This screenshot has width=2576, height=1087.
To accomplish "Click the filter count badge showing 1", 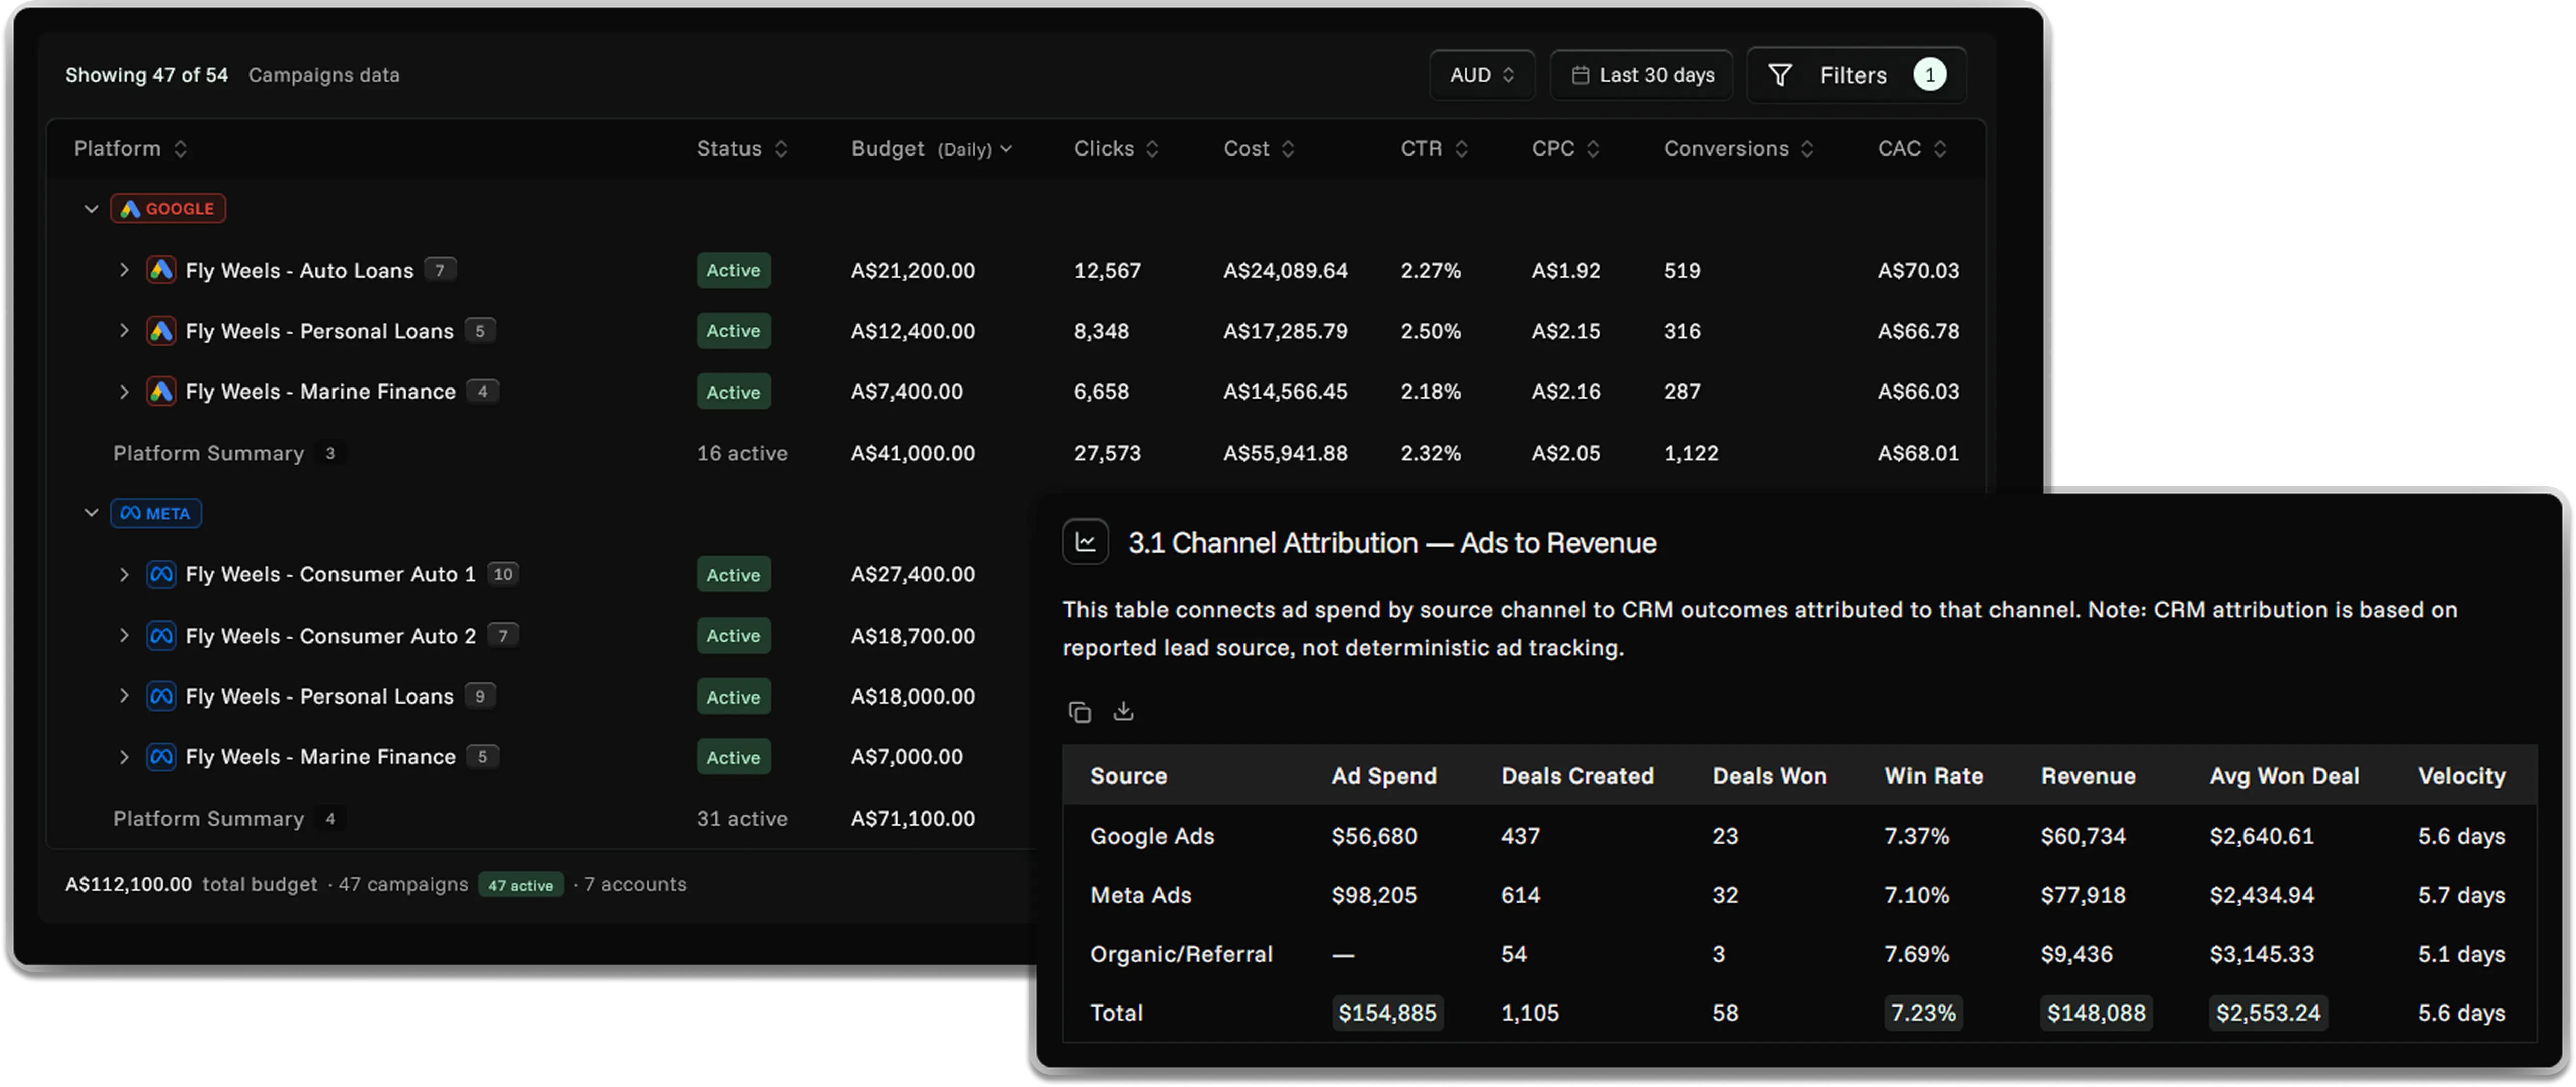I will tap(1929, 75).
